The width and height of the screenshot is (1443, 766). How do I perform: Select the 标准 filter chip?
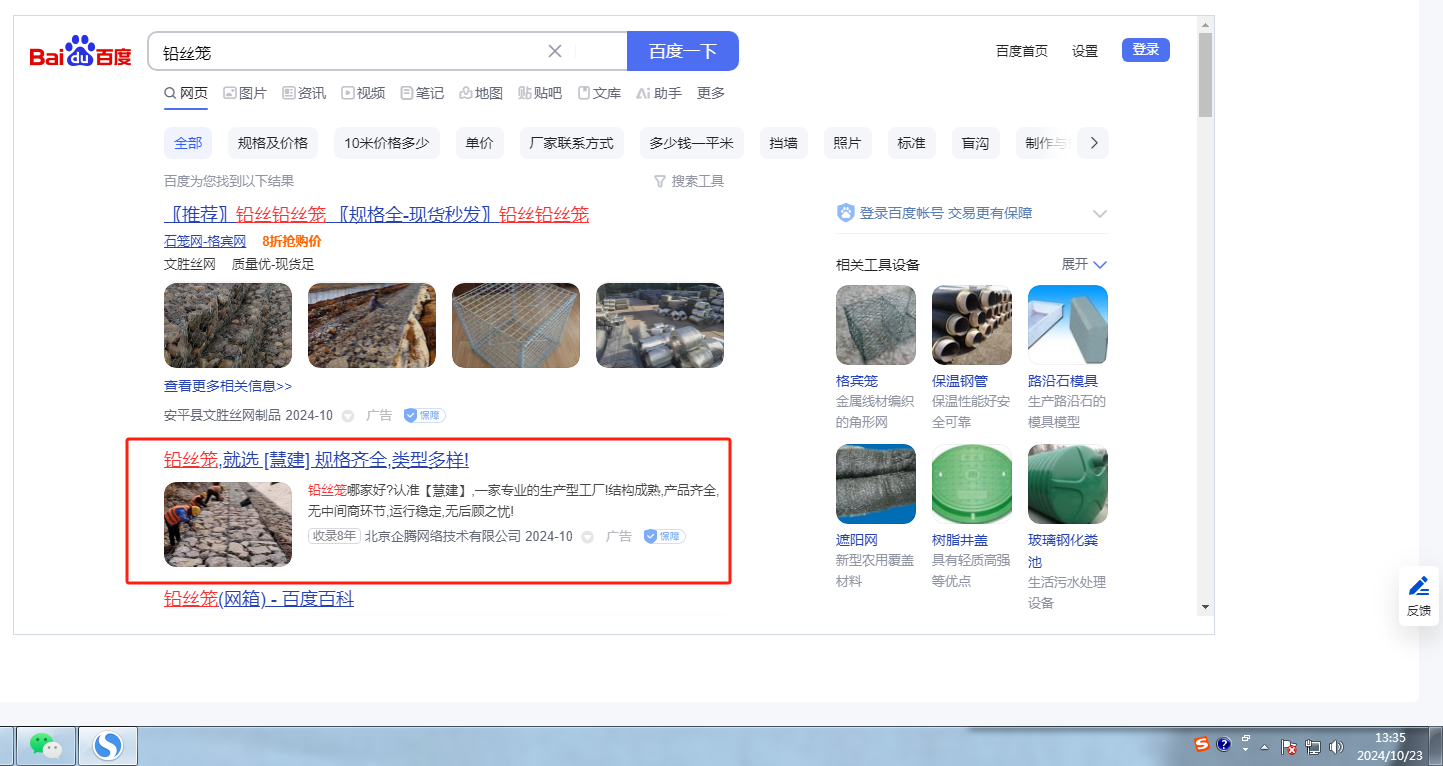point(912,143)
